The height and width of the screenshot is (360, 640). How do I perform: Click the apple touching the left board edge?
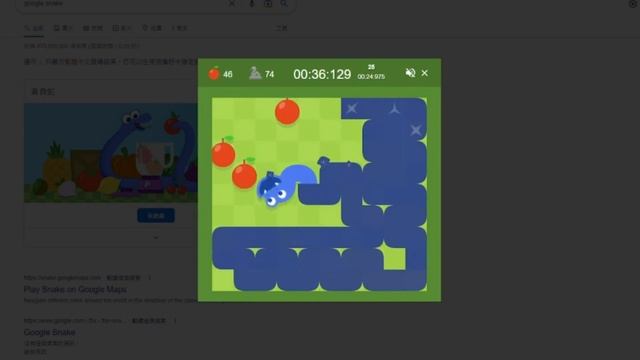coord(223,153)
